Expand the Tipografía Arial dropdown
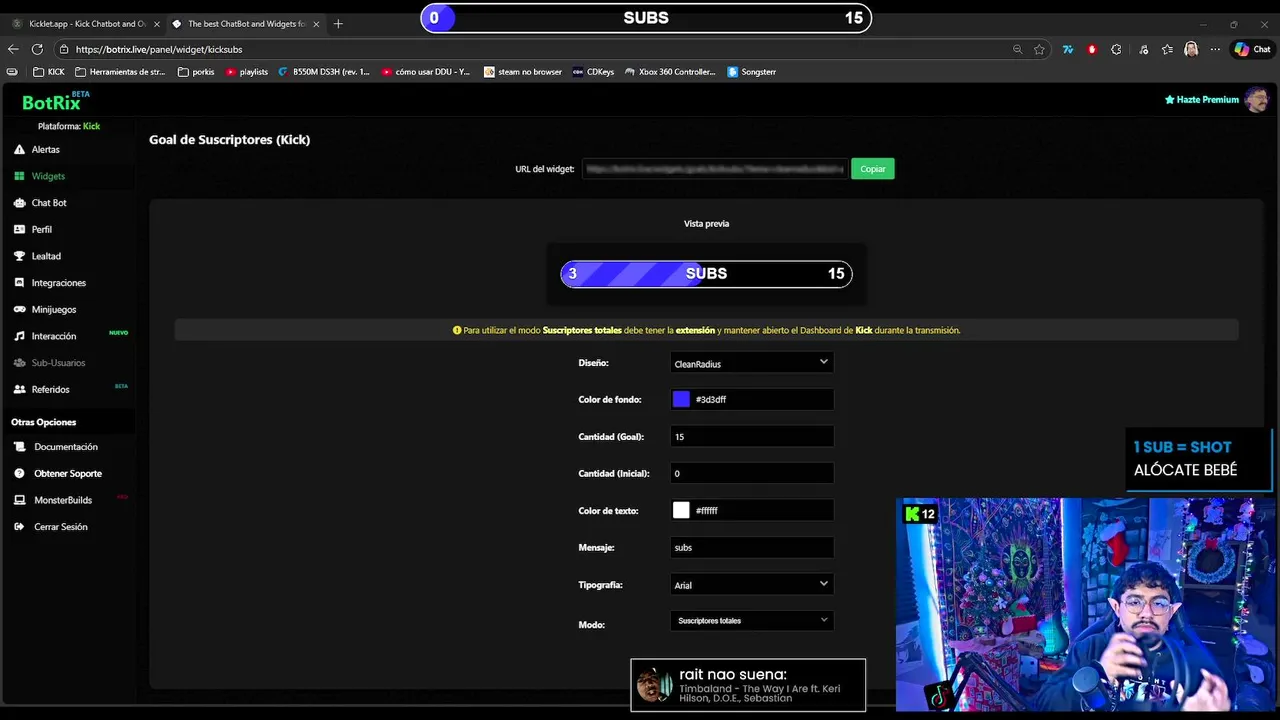Screen dimensions: 1280x720 752,584
